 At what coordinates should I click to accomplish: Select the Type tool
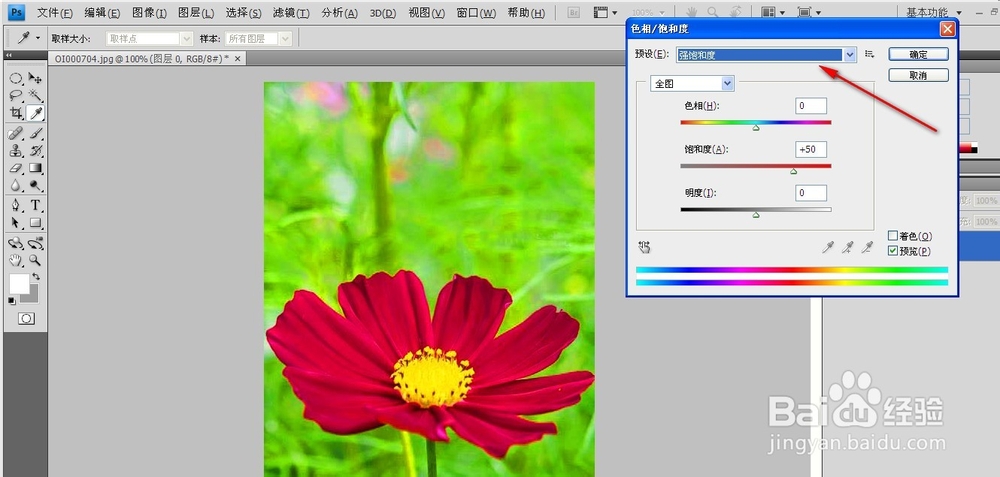tap(36, 205)
